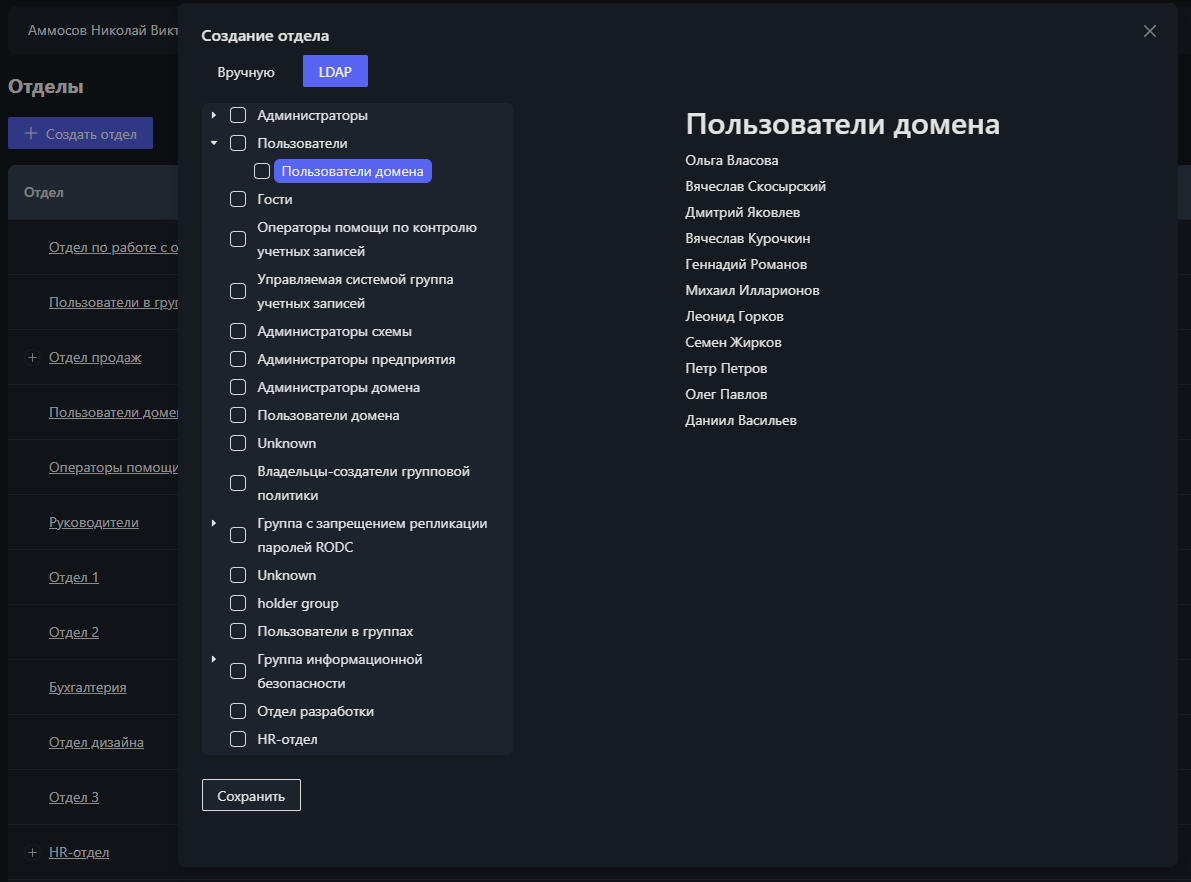Open the Руководители department link
The height and width of the screenshot is (882, 1191).
(94, 521)
